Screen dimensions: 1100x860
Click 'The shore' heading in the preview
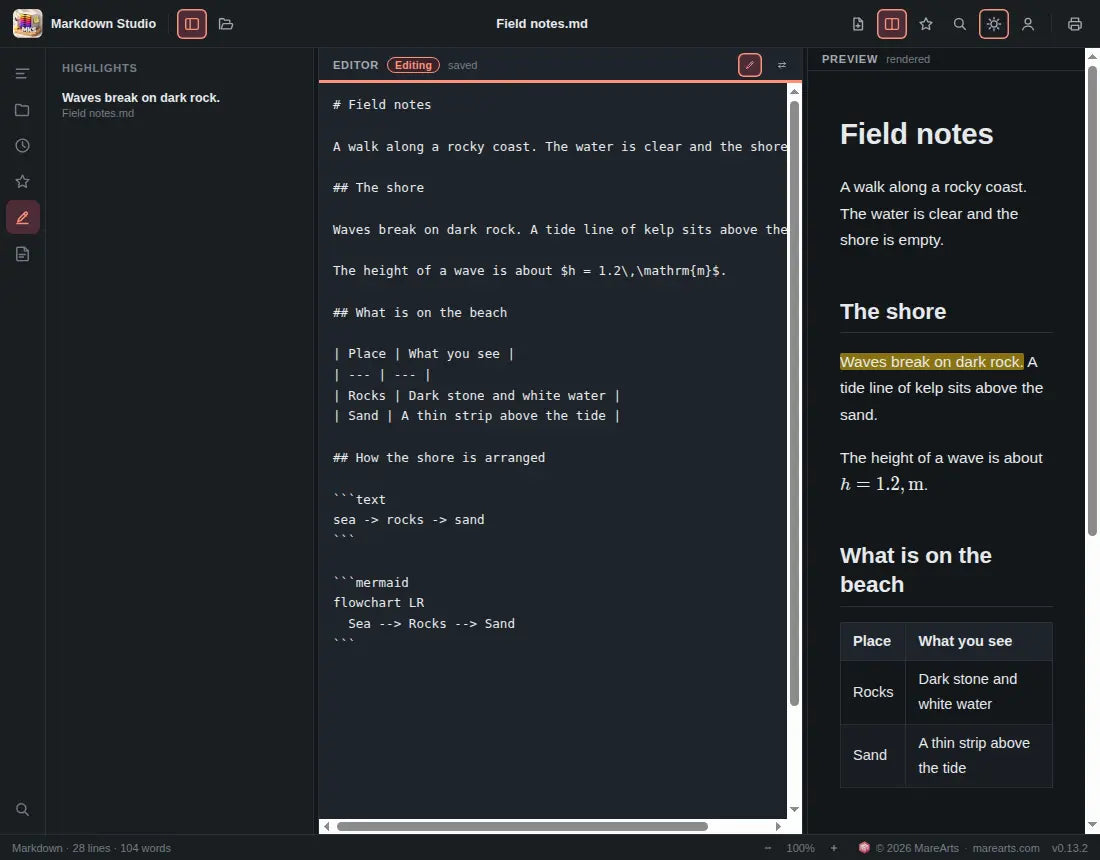(x=892, y=311)
